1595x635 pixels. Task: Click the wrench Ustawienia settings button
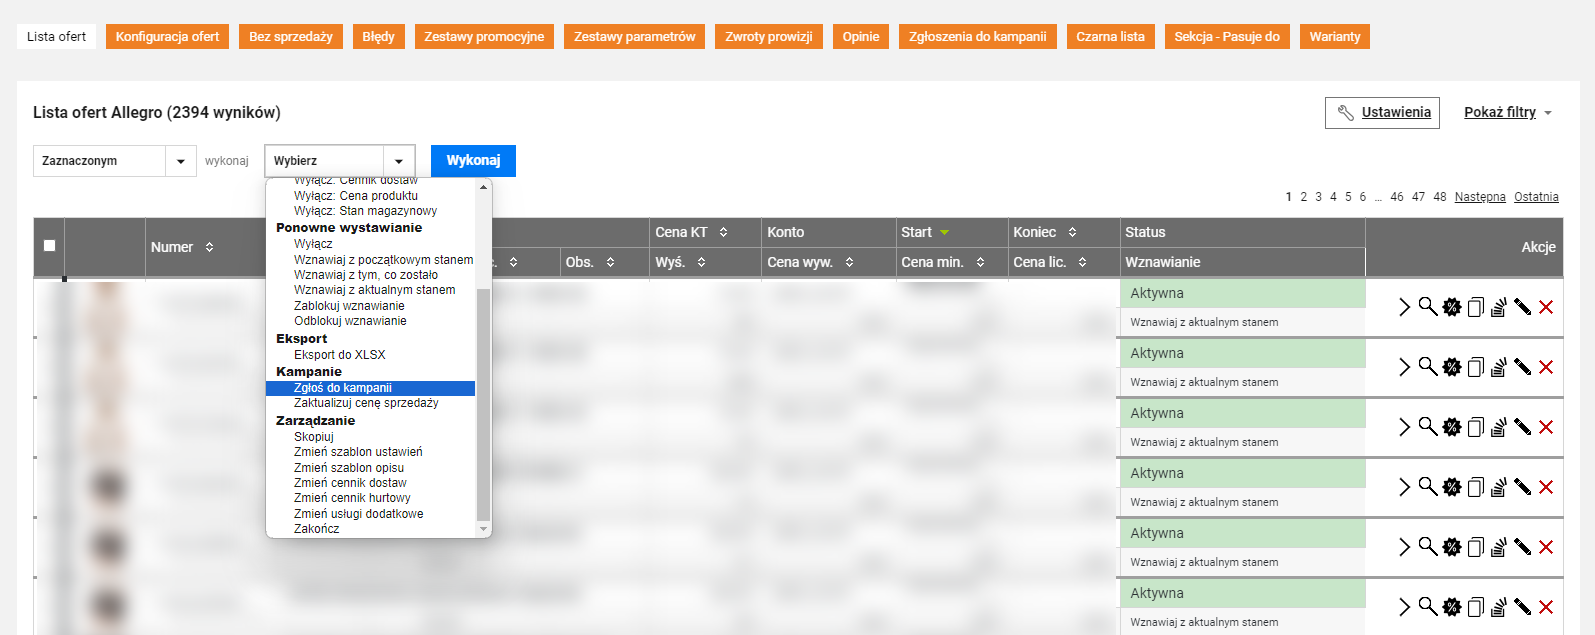[x=1382, y=113]
